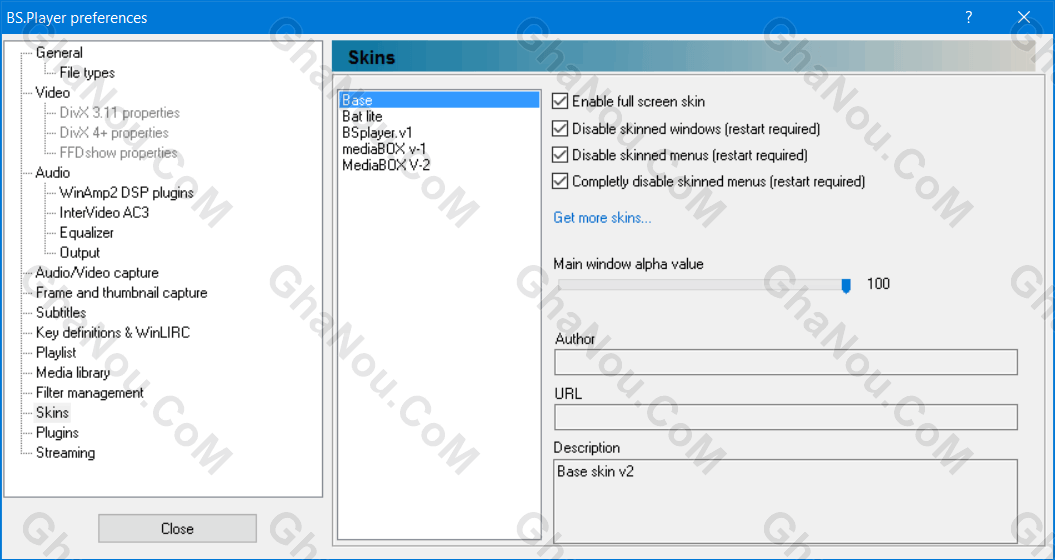Enable full screen skin checkbox
The width and height of the screenshot is (1055, 560).
[x=560, y=102]
